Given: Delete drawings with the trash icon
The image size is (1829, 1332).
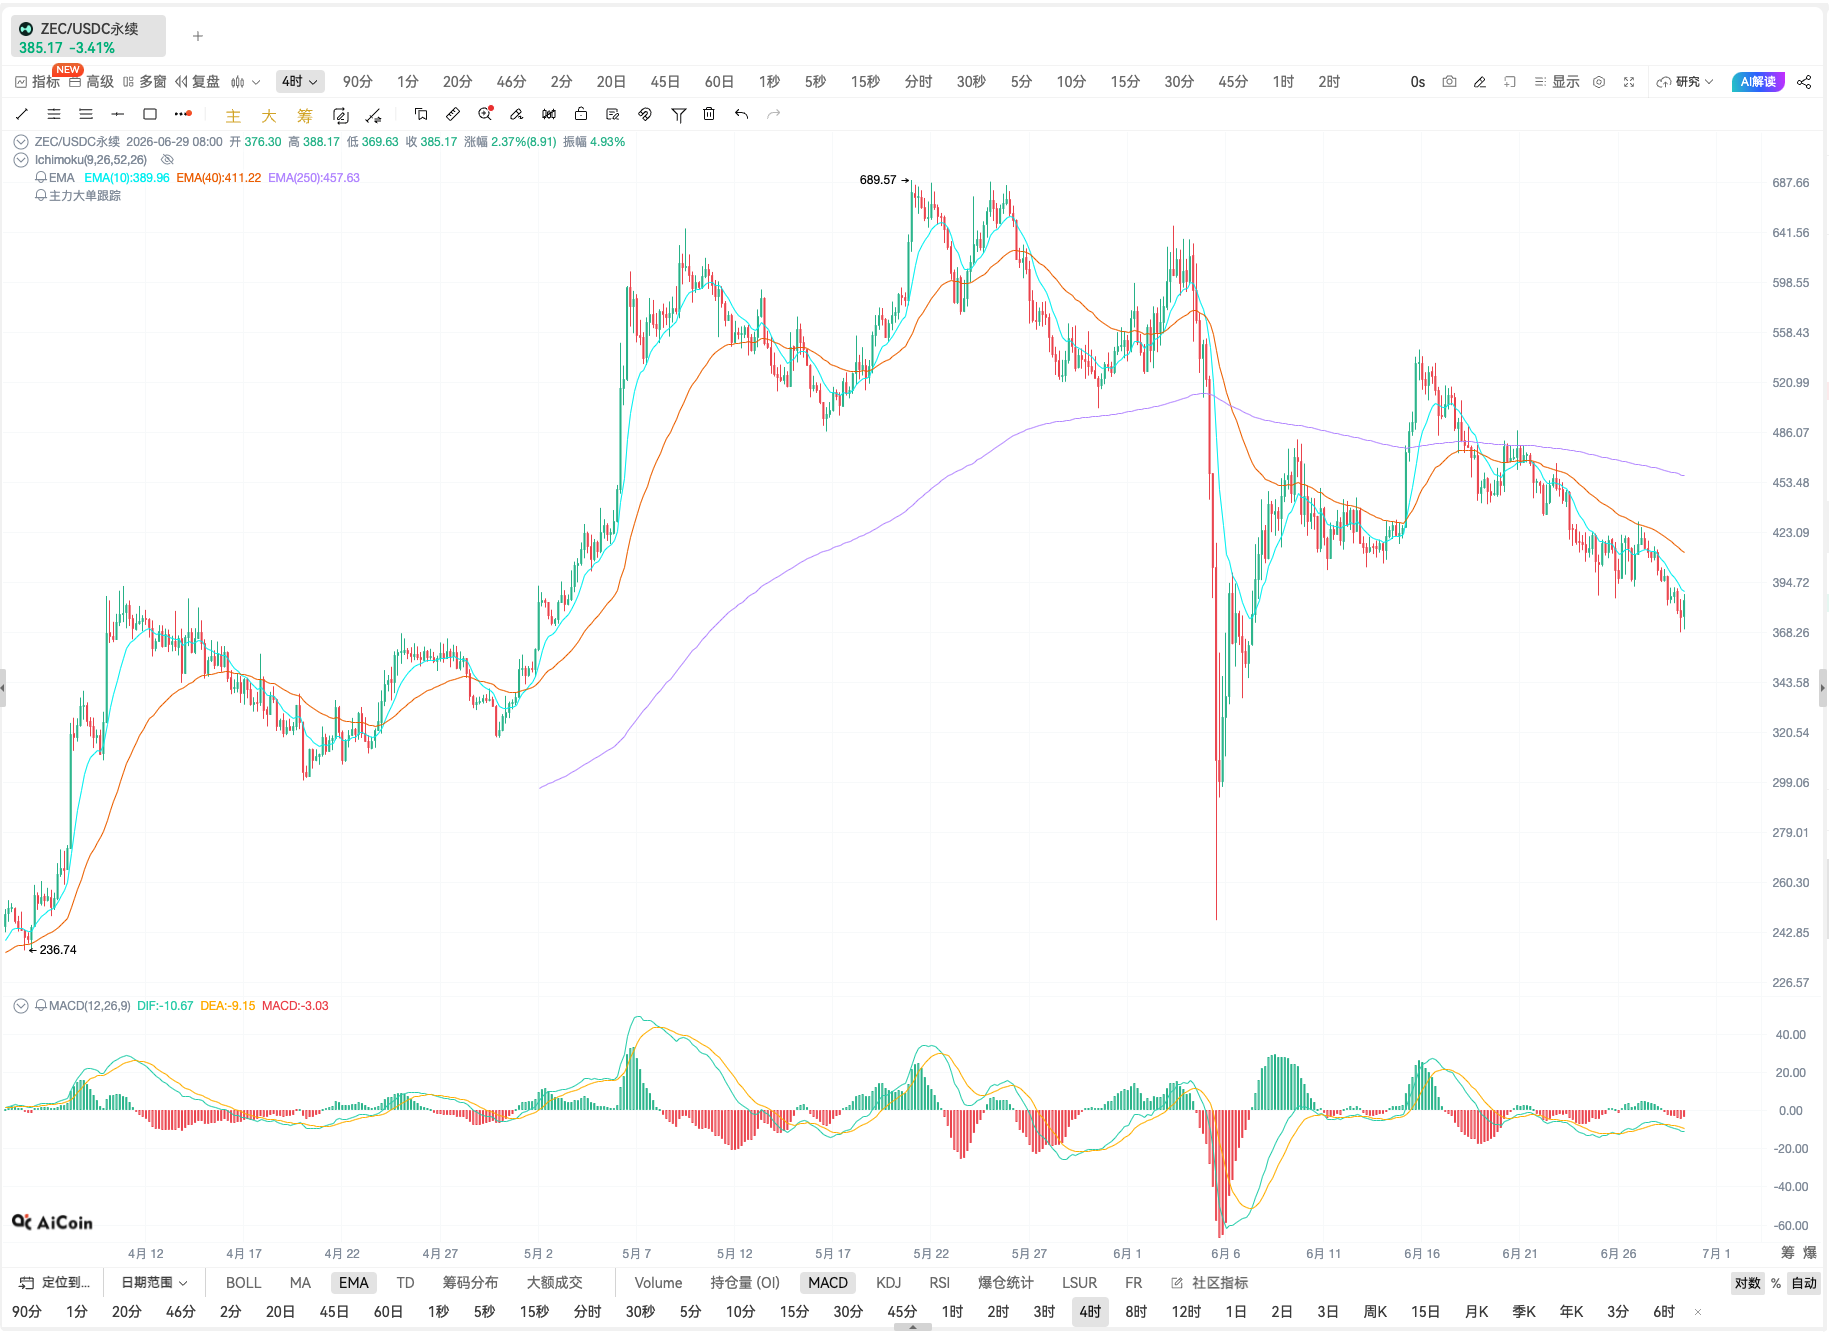Looking at the screenshot, I should coord(709,114).
